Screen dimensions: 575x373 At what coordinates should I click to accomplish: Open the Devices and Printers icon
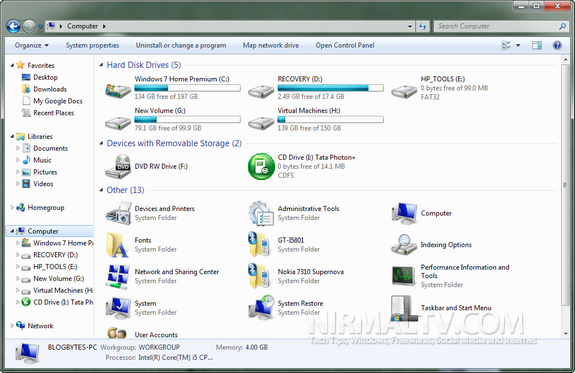[x=118, y=213]
